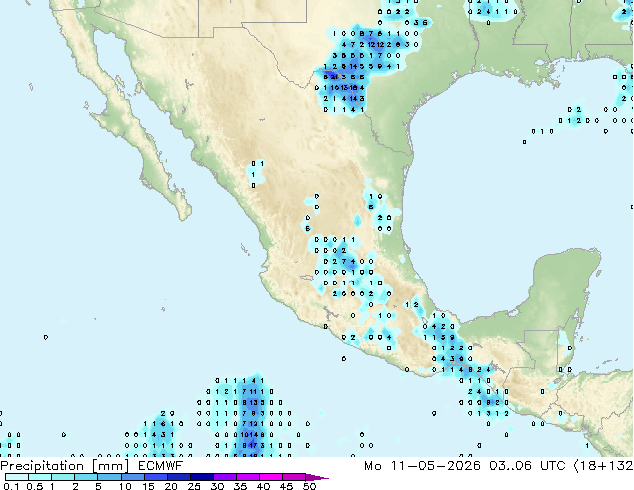Click the legend value '35'
The width and height of the screenshot is (634, 490).
tap(240, 486)
